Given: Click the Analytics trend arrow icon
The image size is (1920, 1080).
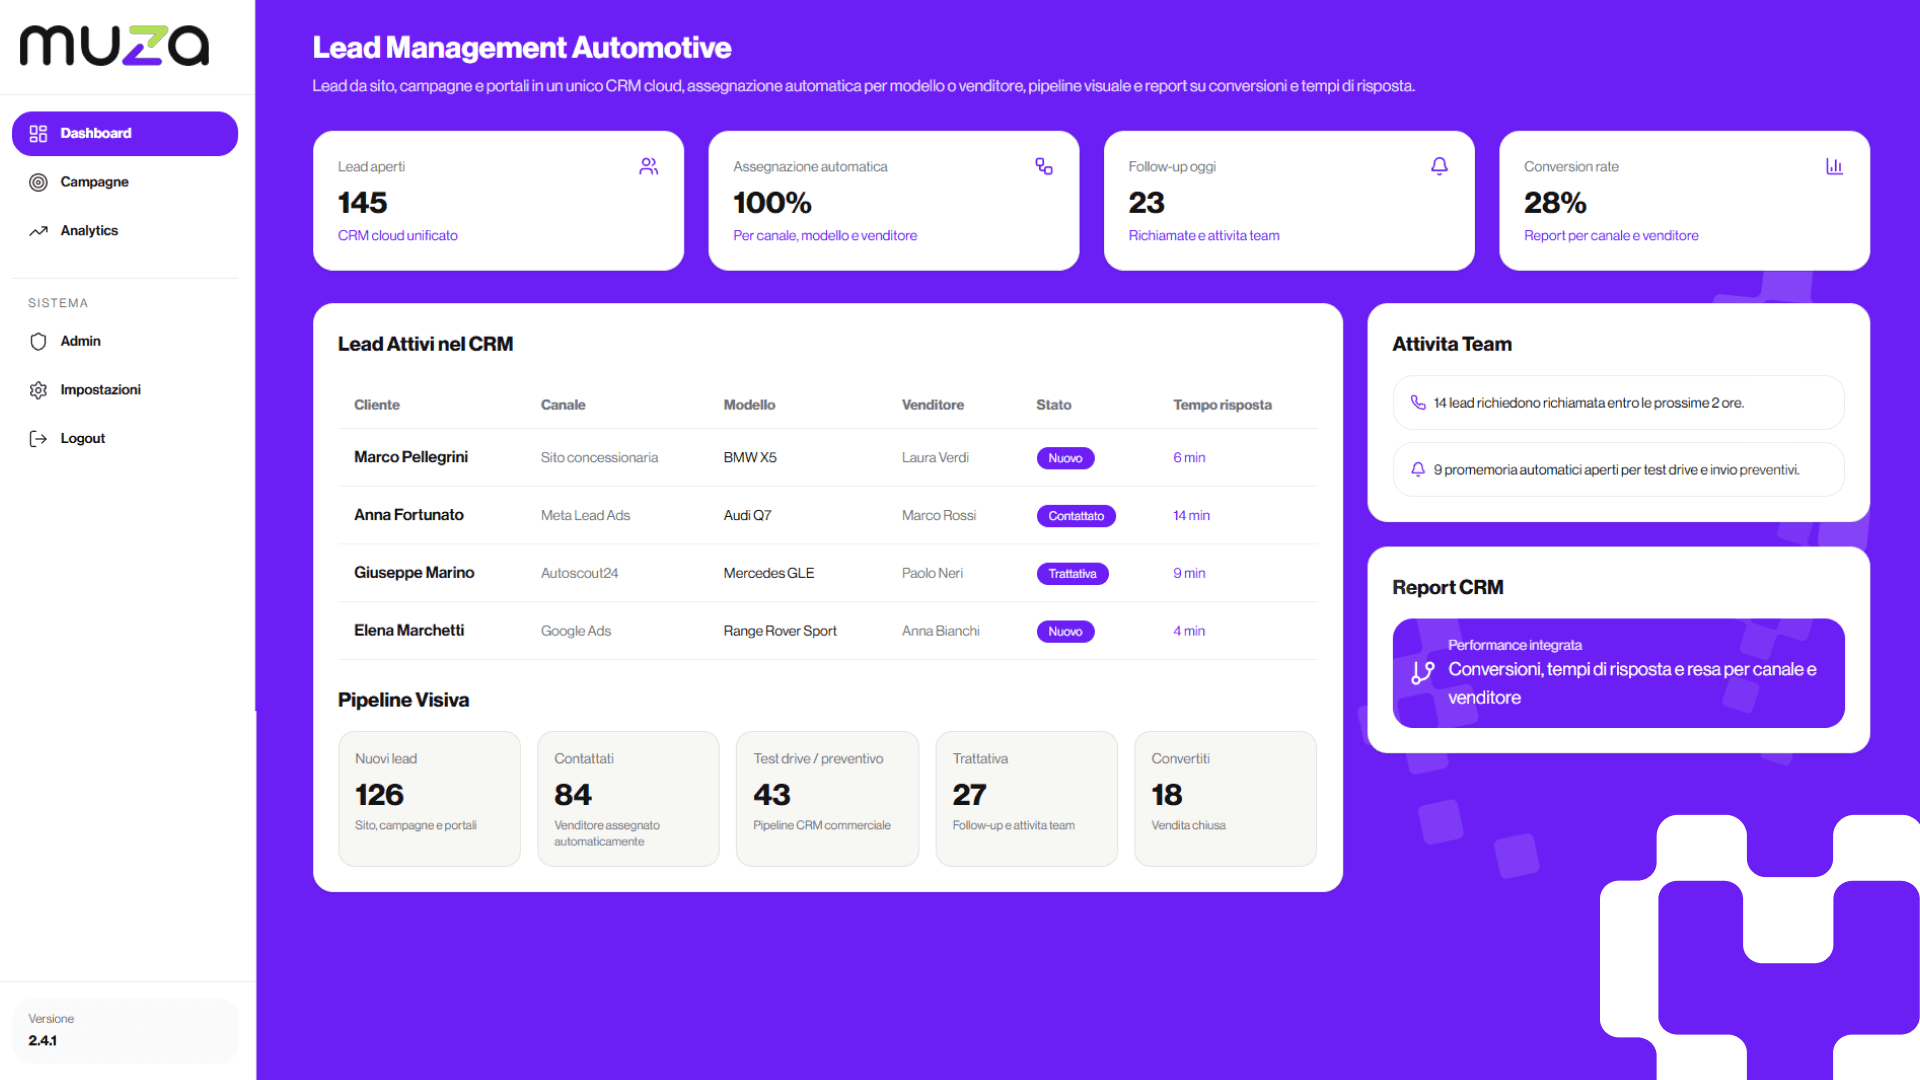Looking at the screenshot, I should 38,231.
